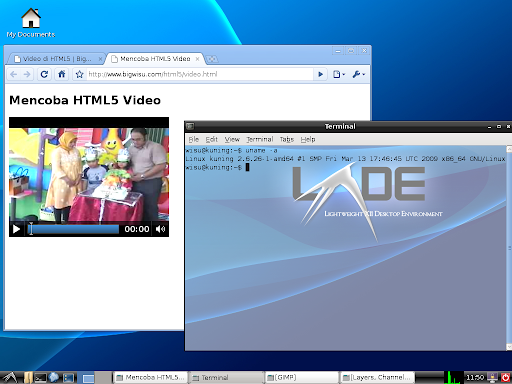This screenshot has width=512, height=384.
Task: Switch to Terminal taskbar button
Action: 227,378
